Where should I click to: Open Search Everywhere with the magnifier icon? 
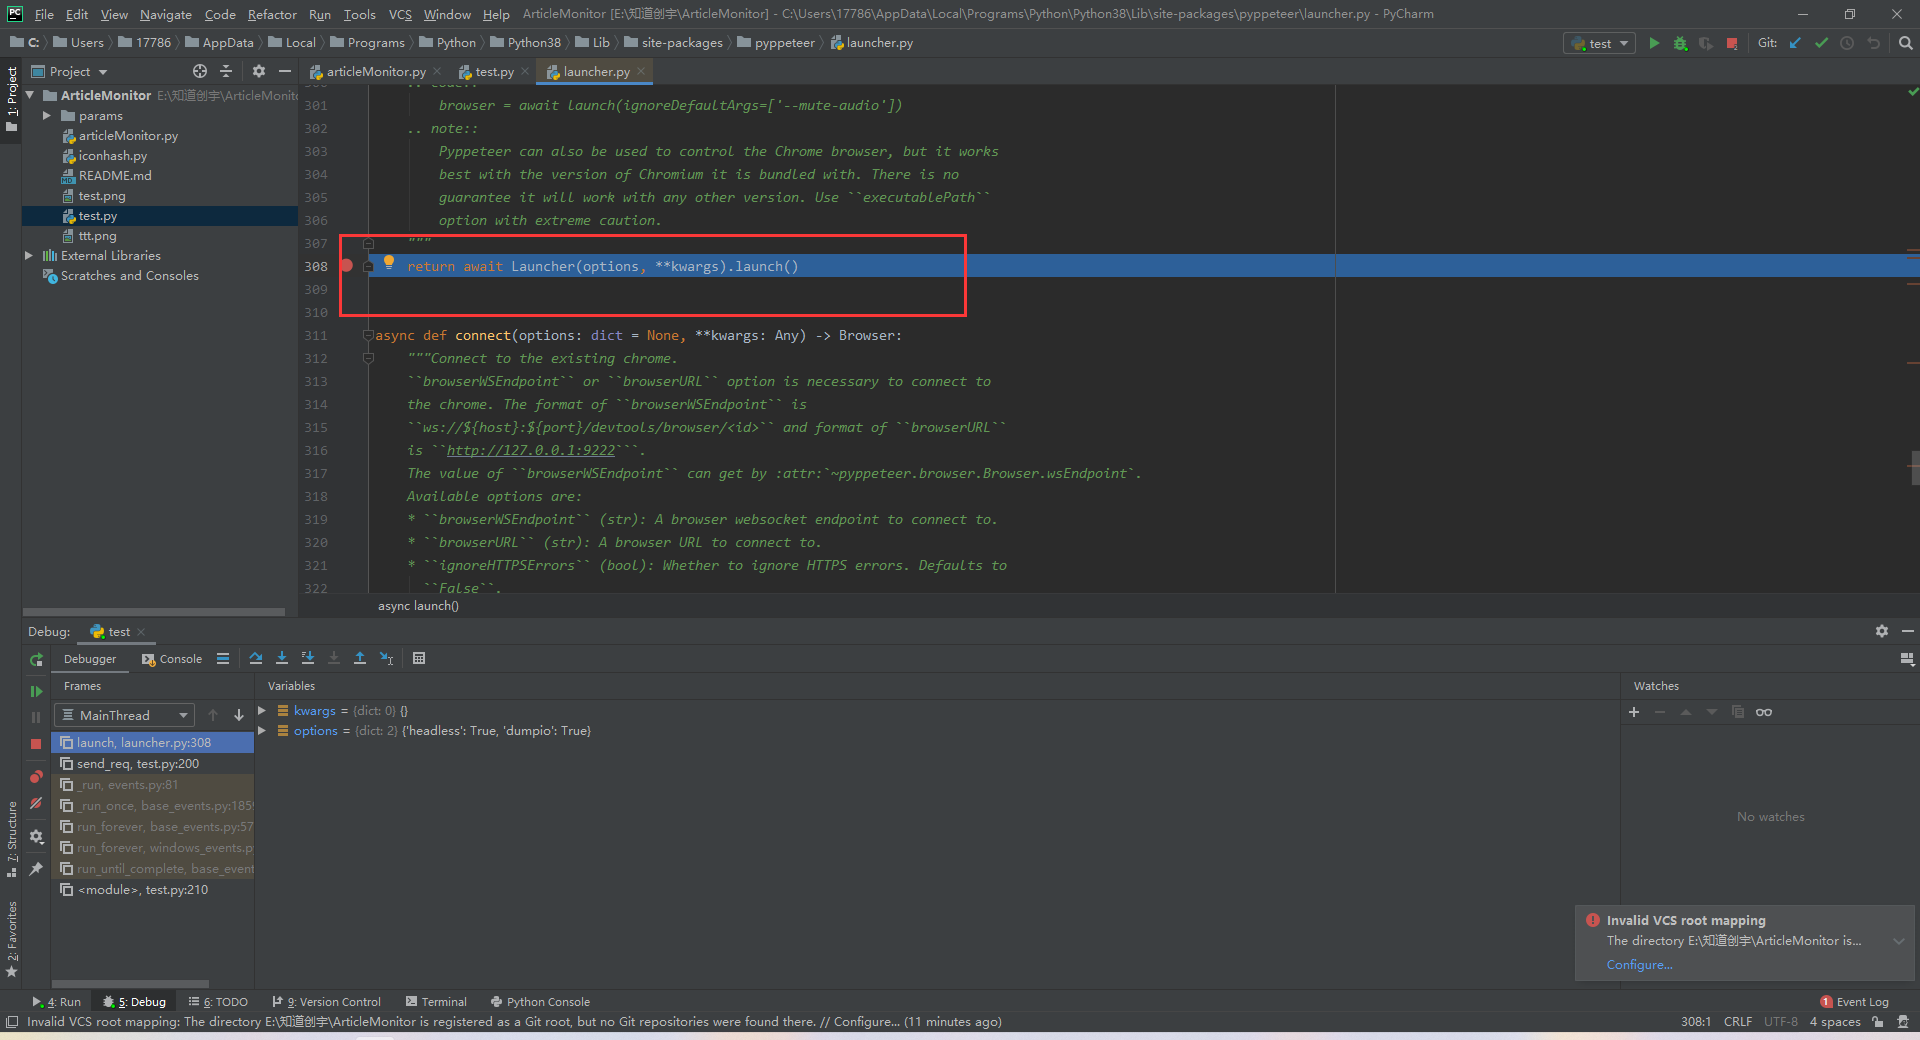coord(1903,43)
